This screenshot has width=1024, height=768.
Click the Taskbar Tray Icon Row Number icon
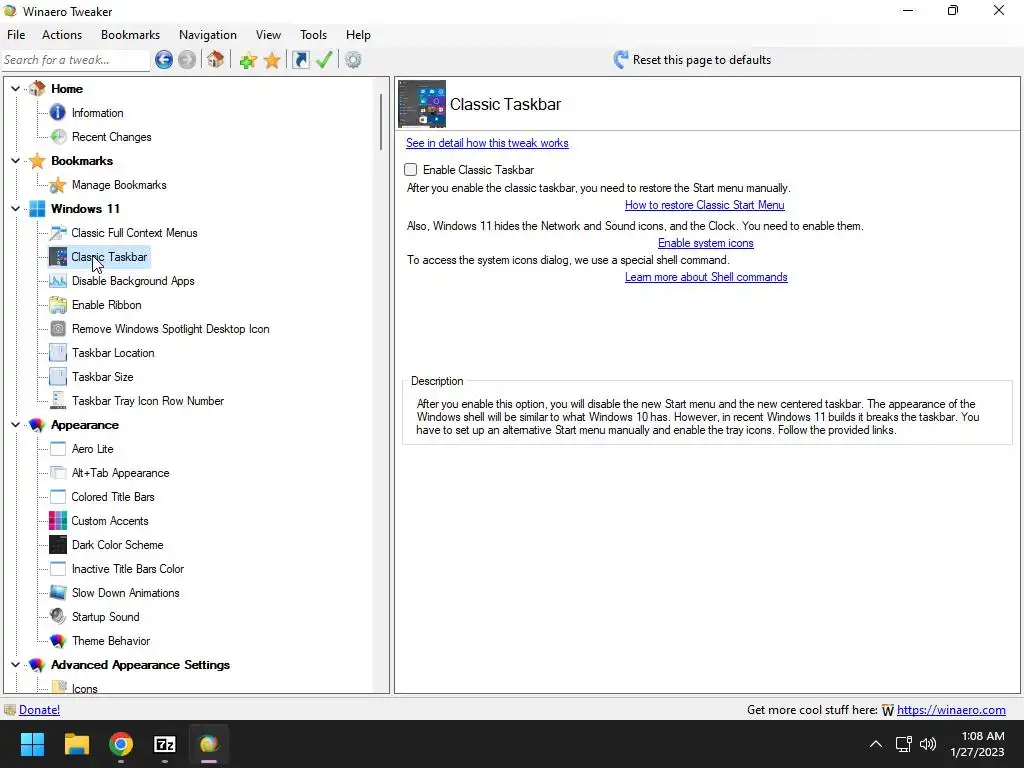click(x=57, y=401)
